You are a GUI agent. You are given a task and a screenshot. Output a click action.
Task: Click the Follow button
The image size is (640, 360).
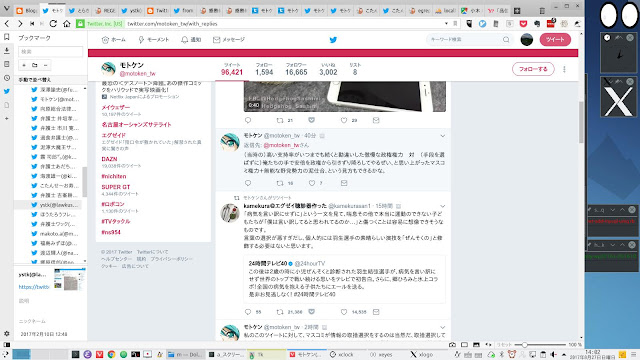click(x=533, y=69)
